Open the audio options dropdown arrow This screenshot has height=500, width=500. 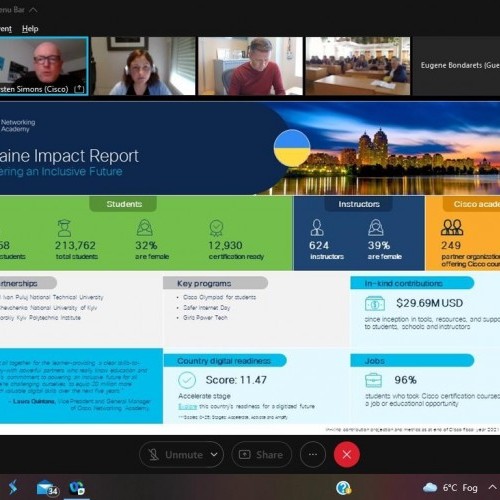pos(214,455)
